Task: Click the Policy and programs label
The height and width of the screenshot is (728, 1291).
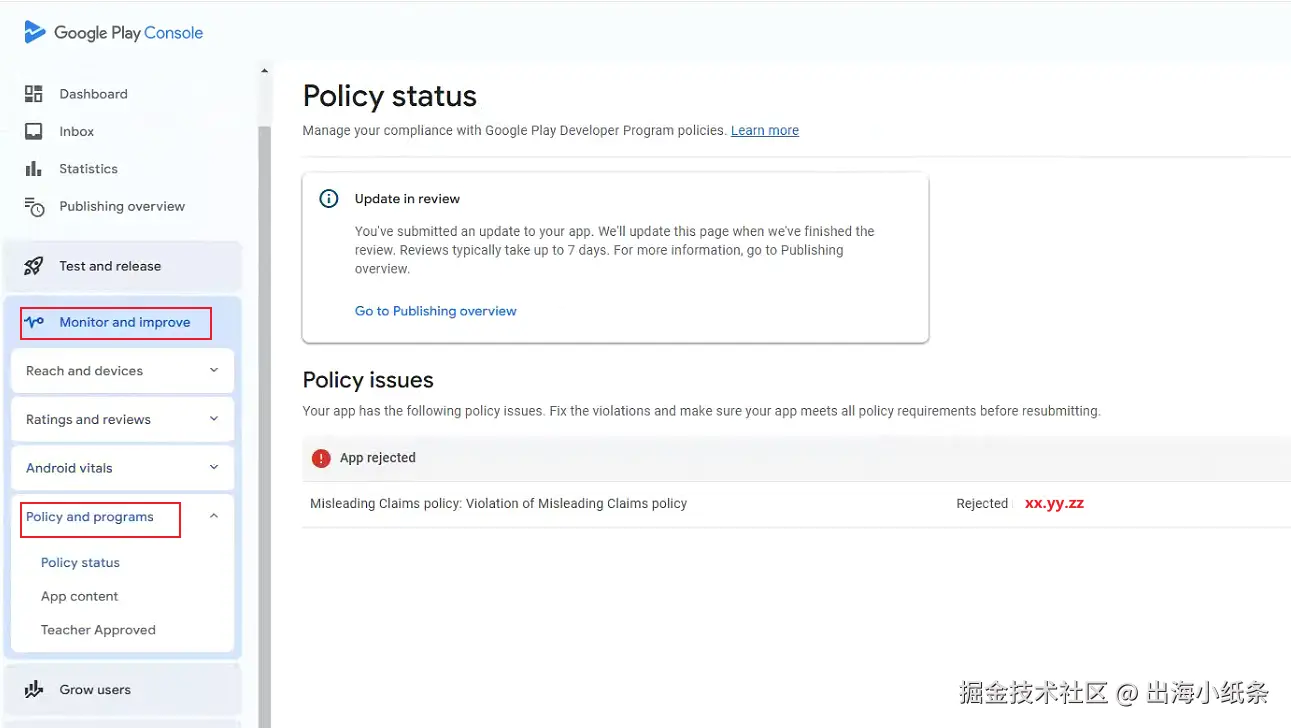Action: coord(90,517)
